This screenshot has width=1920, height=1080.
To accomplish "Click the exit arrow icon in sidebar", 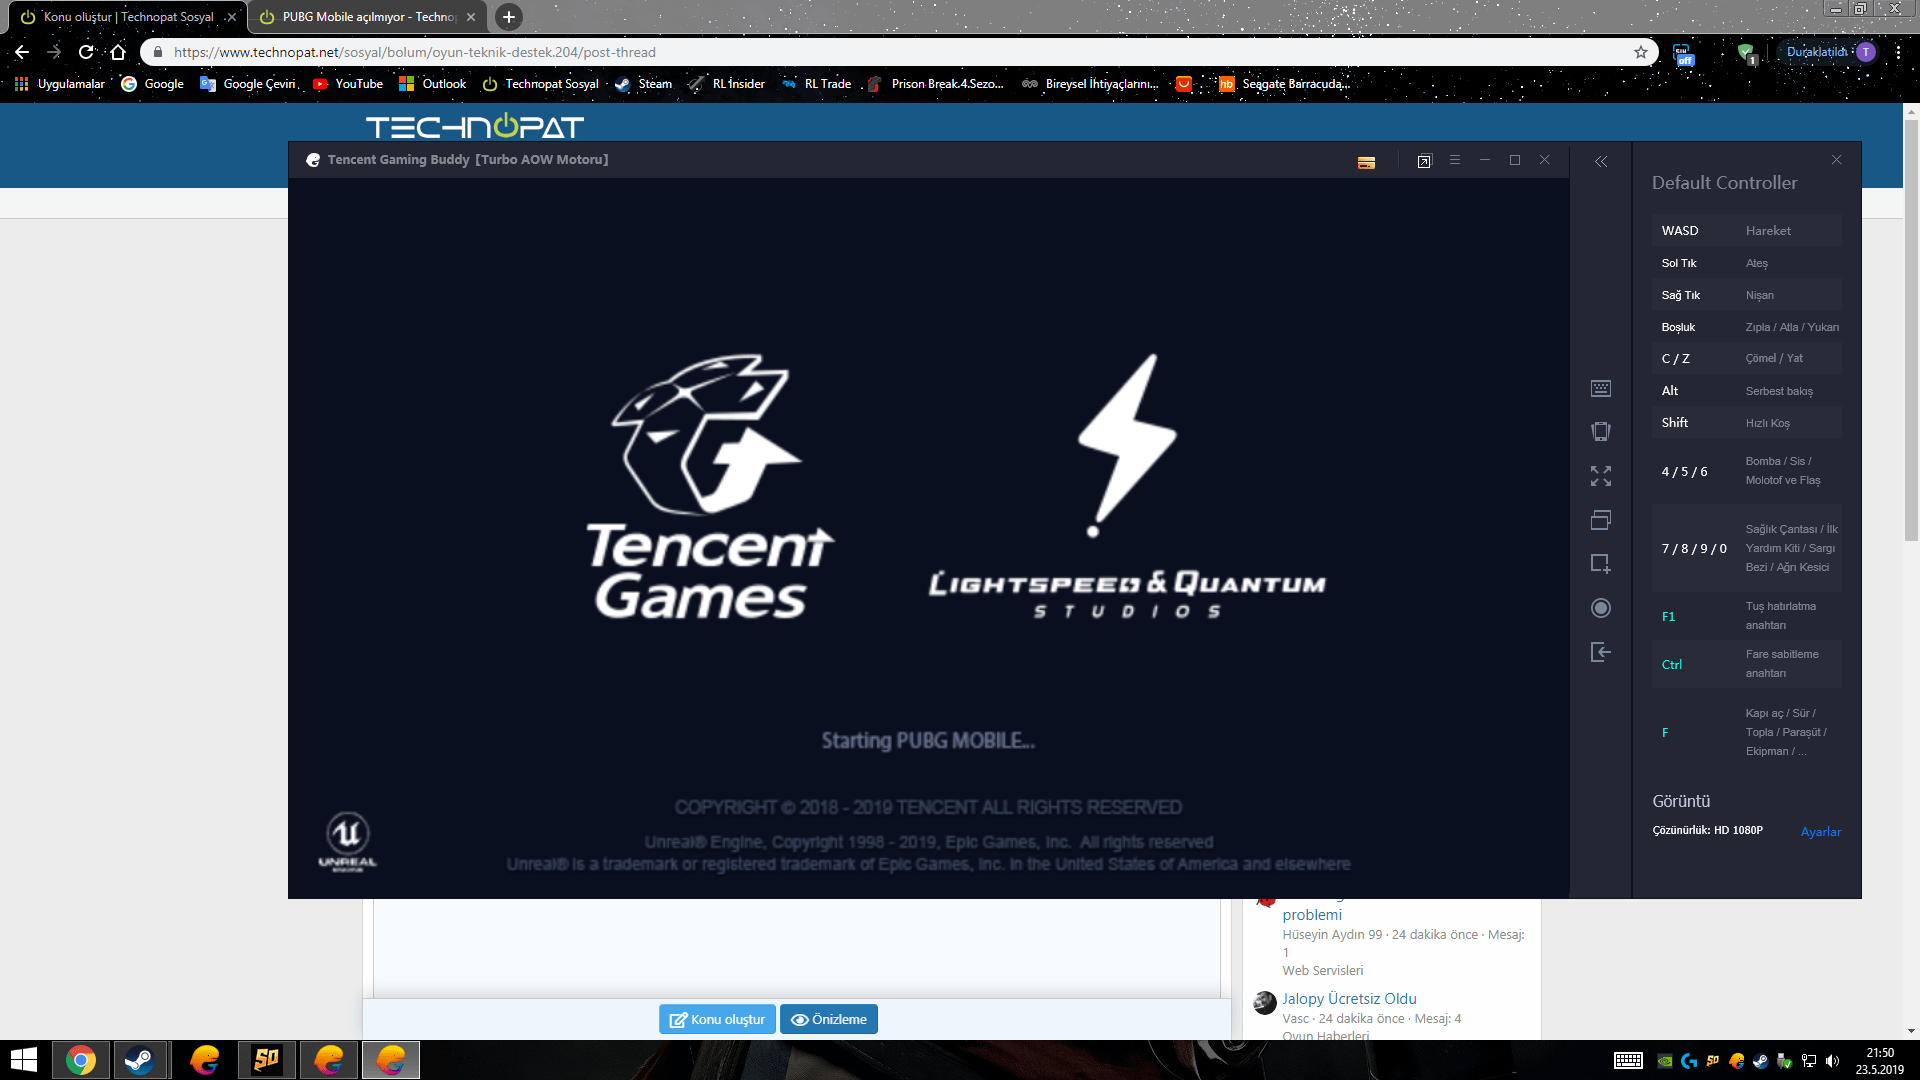I will coord(1600,652).
